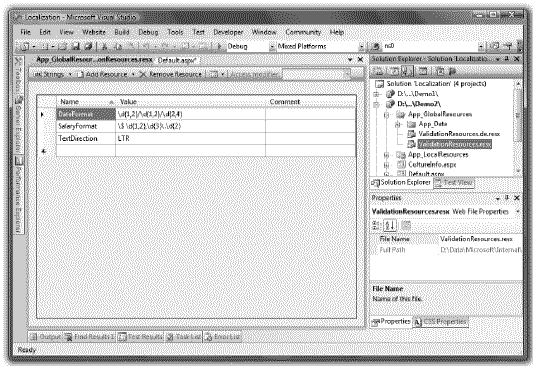The image size is (533, 368).
Task: Switch to the Test View tab
Action: tap(454, 183)
